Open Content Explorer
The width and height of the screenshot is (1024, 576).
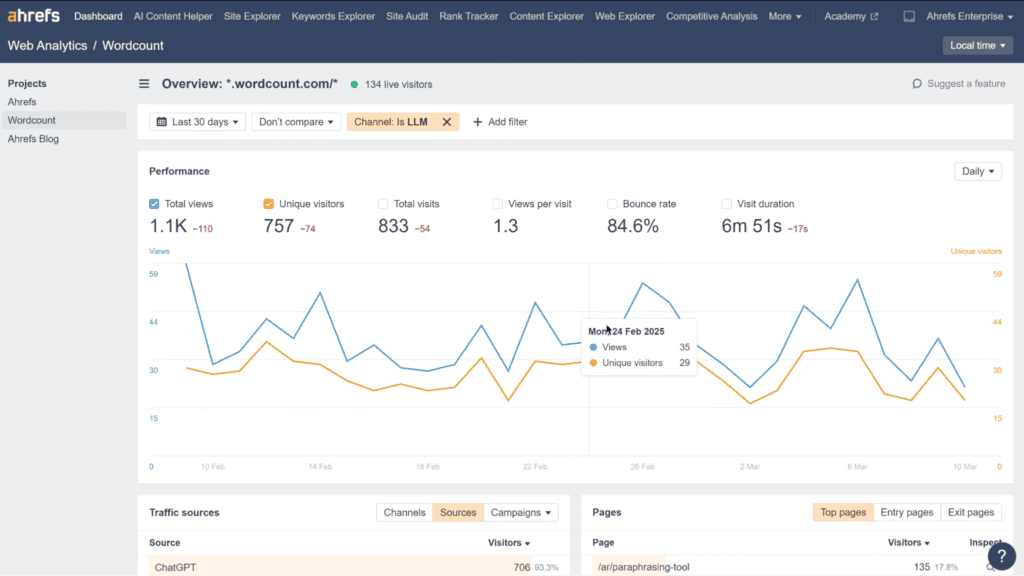[547, 16]
